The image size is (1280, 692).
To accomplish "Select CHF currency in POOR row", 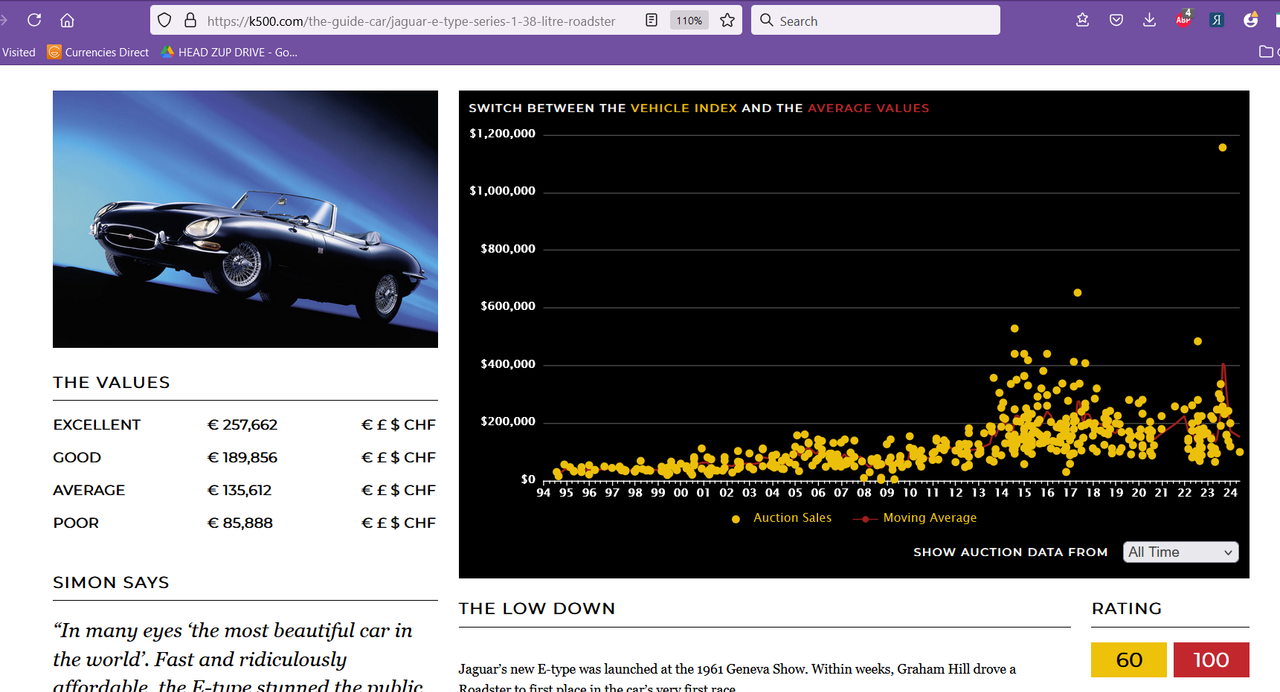I will 420,523.
